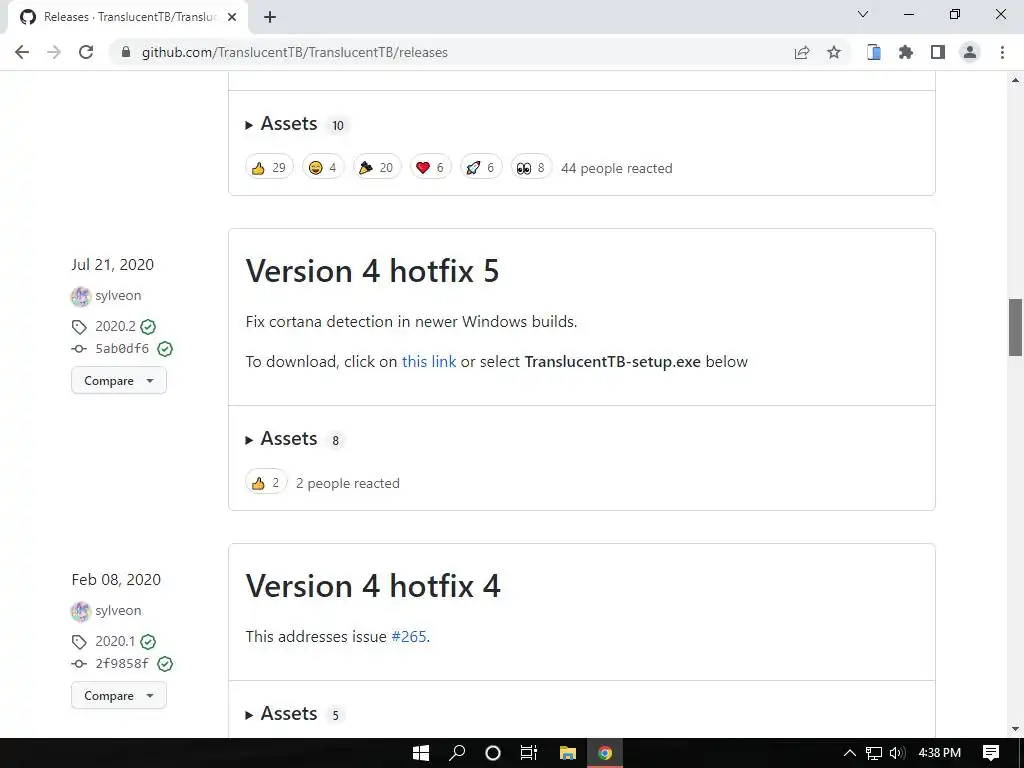This screenshot has width=1024, height=768.
Task: Follow the 'this link' download link
Action: pos(428,362)
